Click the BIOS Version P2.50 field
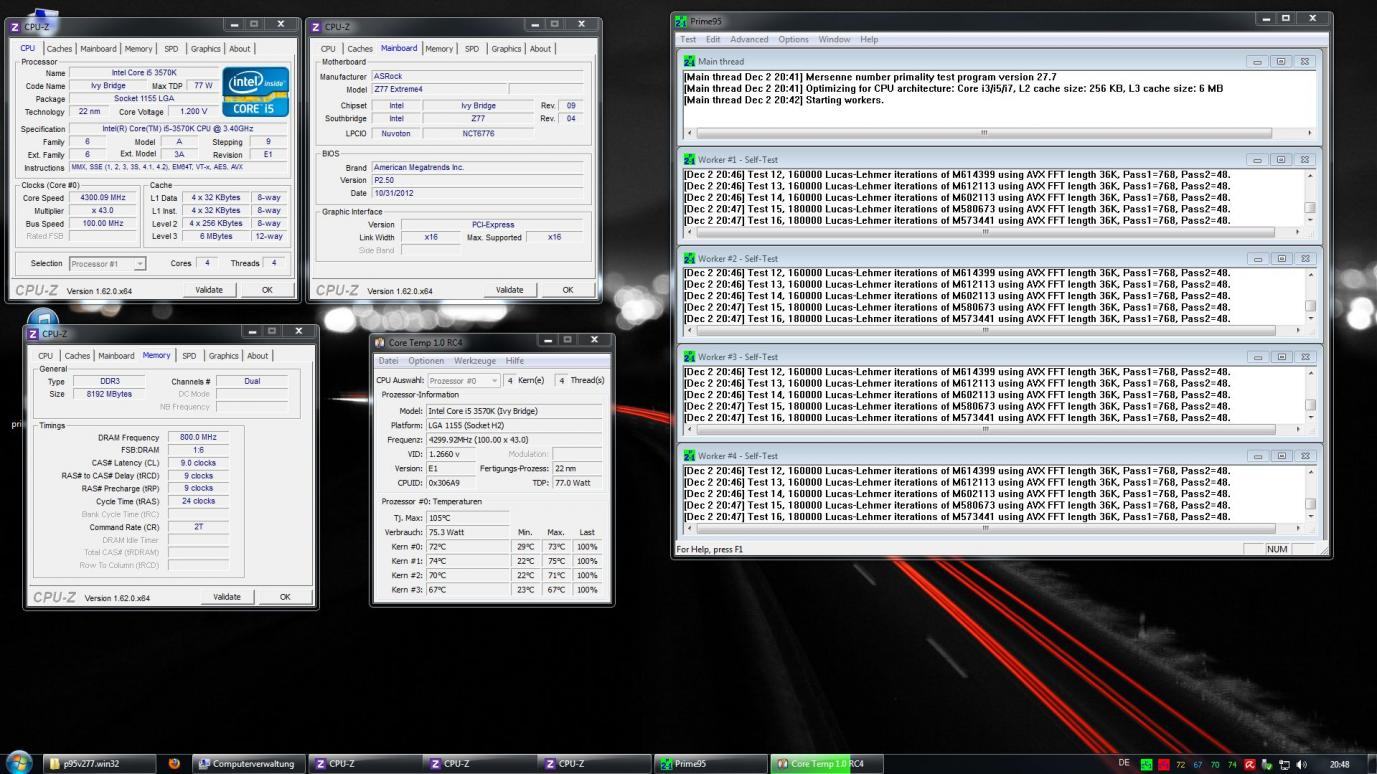The image size is (1377, 774). click(477, 180)
